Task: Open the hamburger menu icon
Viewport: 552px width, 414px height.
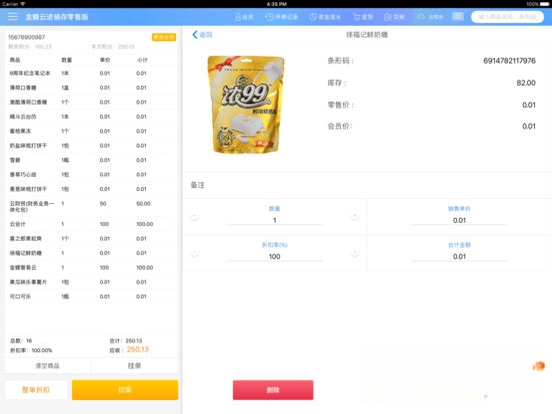Action: tap(13, 17)
